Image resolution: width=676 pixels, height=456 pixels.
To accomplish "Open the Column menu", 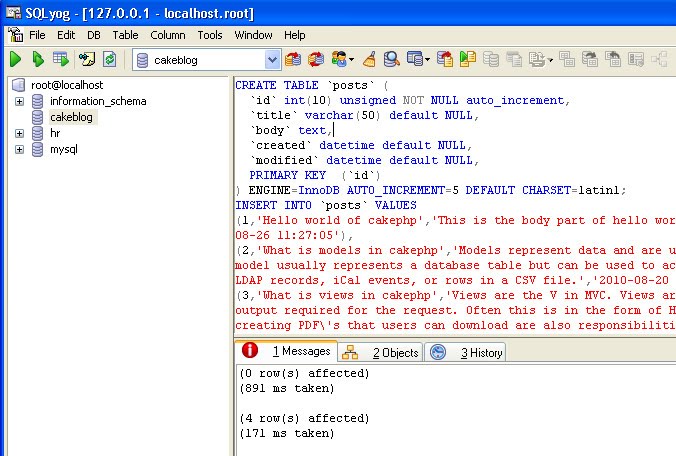I will 168,35.
